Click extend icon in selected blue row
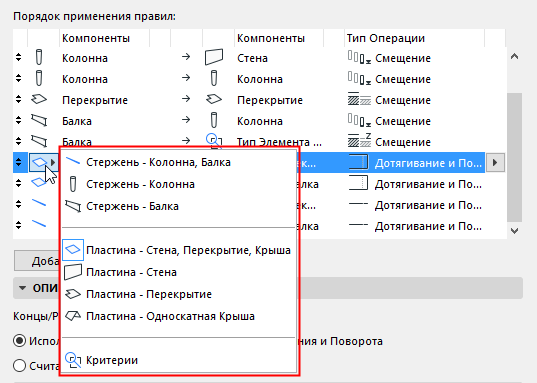 click(x=358, y=162)
